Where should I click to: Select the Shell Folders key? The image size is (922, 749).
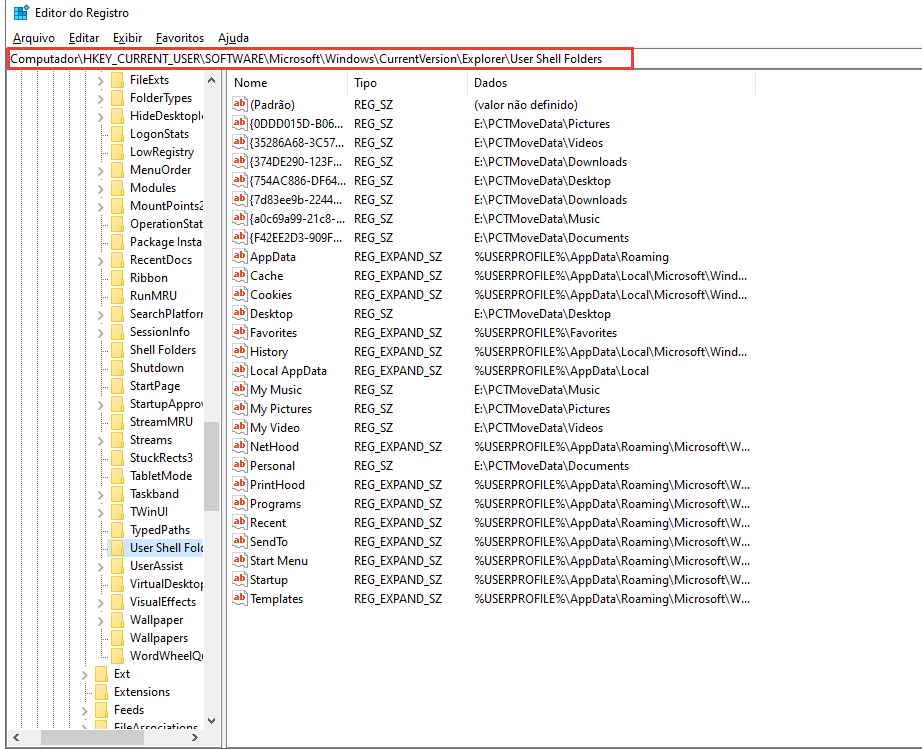pyautogui.click(x=162, y=350)
